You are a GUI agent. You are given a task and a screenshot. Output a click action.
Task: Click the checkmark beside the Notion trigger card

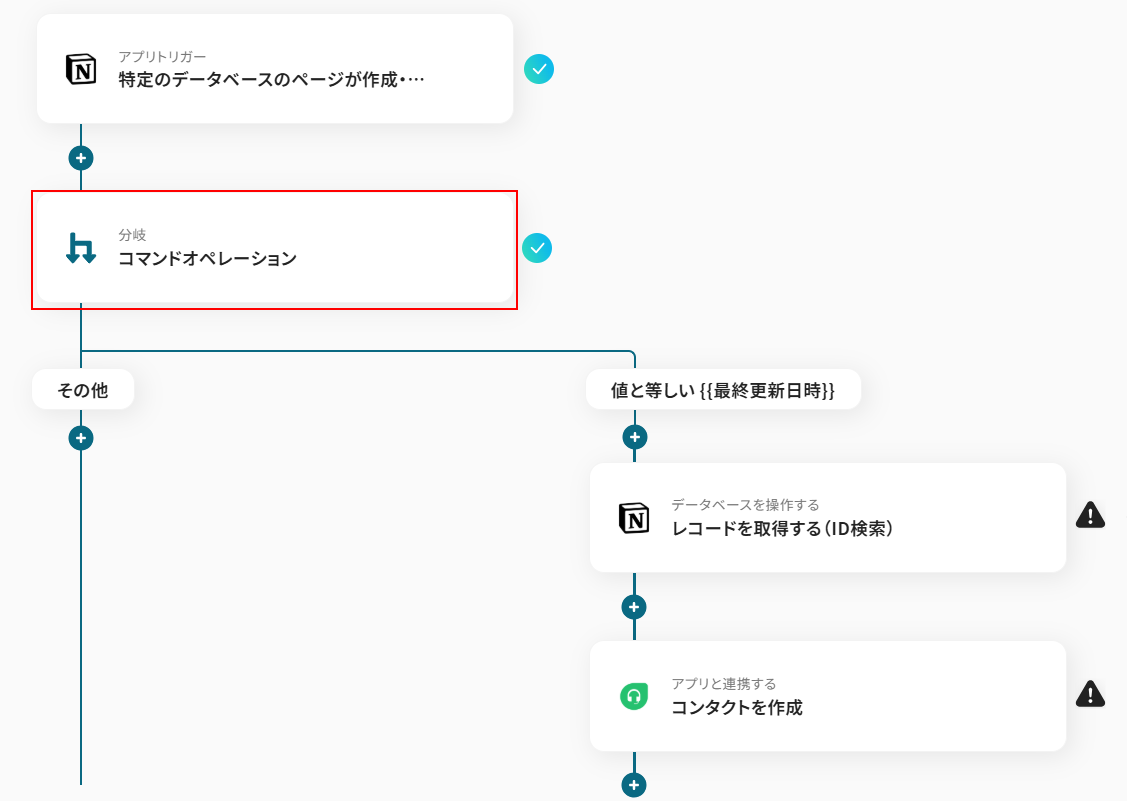coord(539,69)
